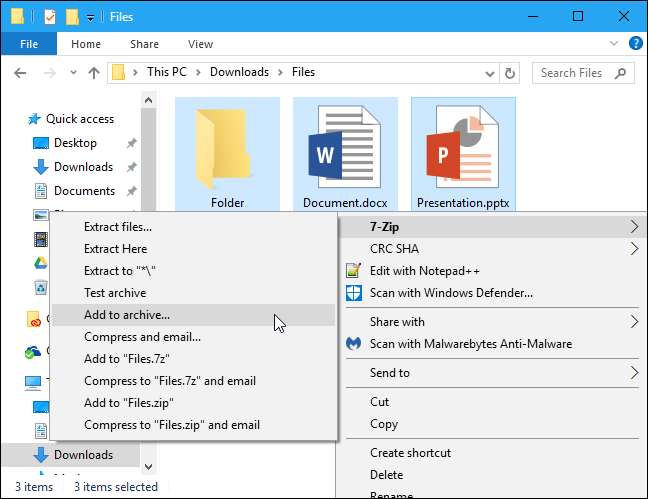Click Downloads in the breadcrumb path
Viewport: 648px width, 499px height.
[239, 72]
